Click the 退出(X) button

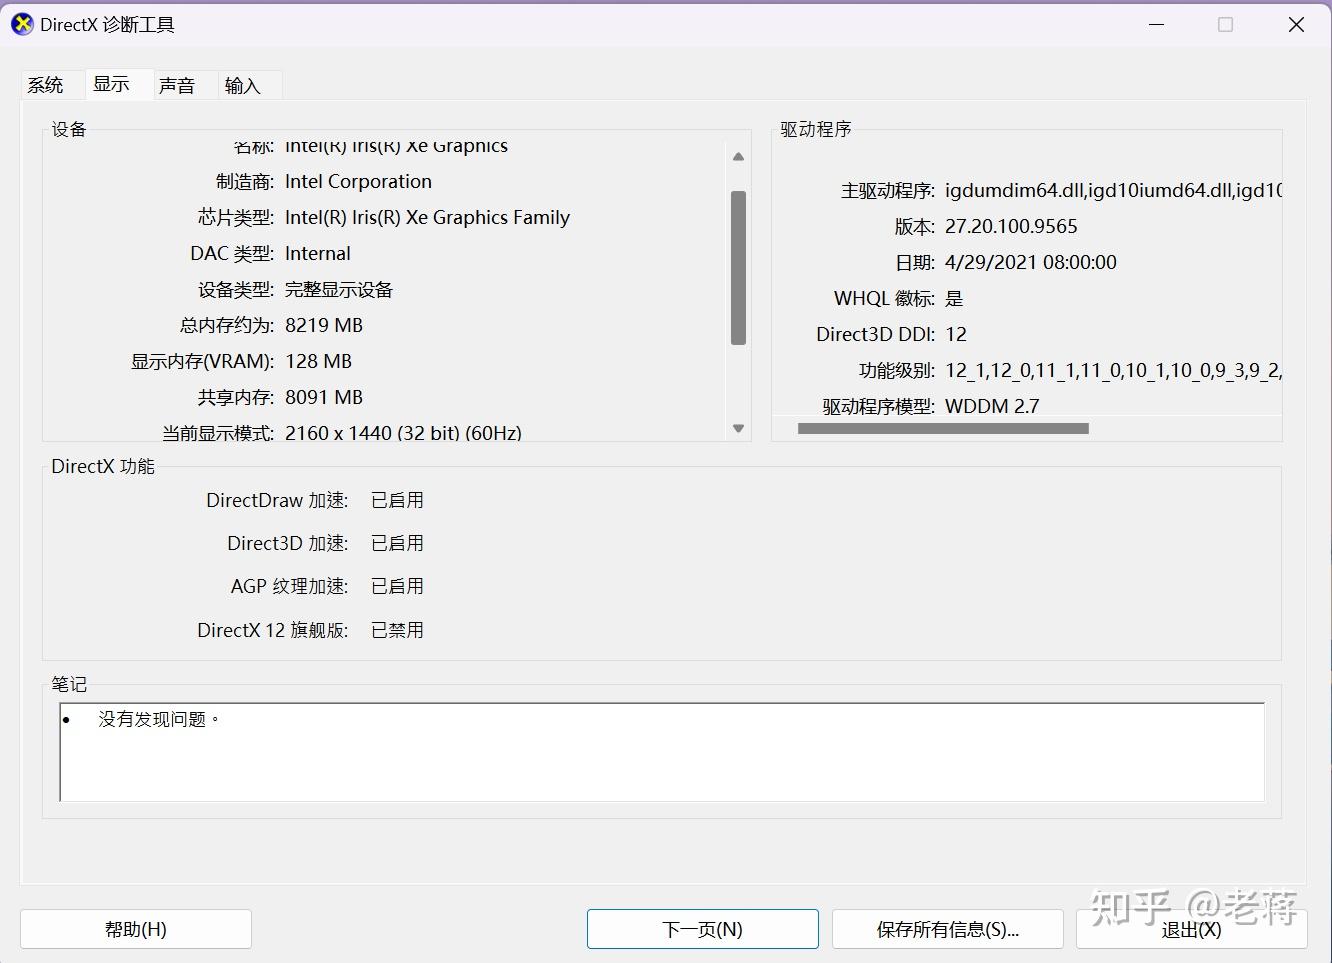click(x=1192, y=929)
